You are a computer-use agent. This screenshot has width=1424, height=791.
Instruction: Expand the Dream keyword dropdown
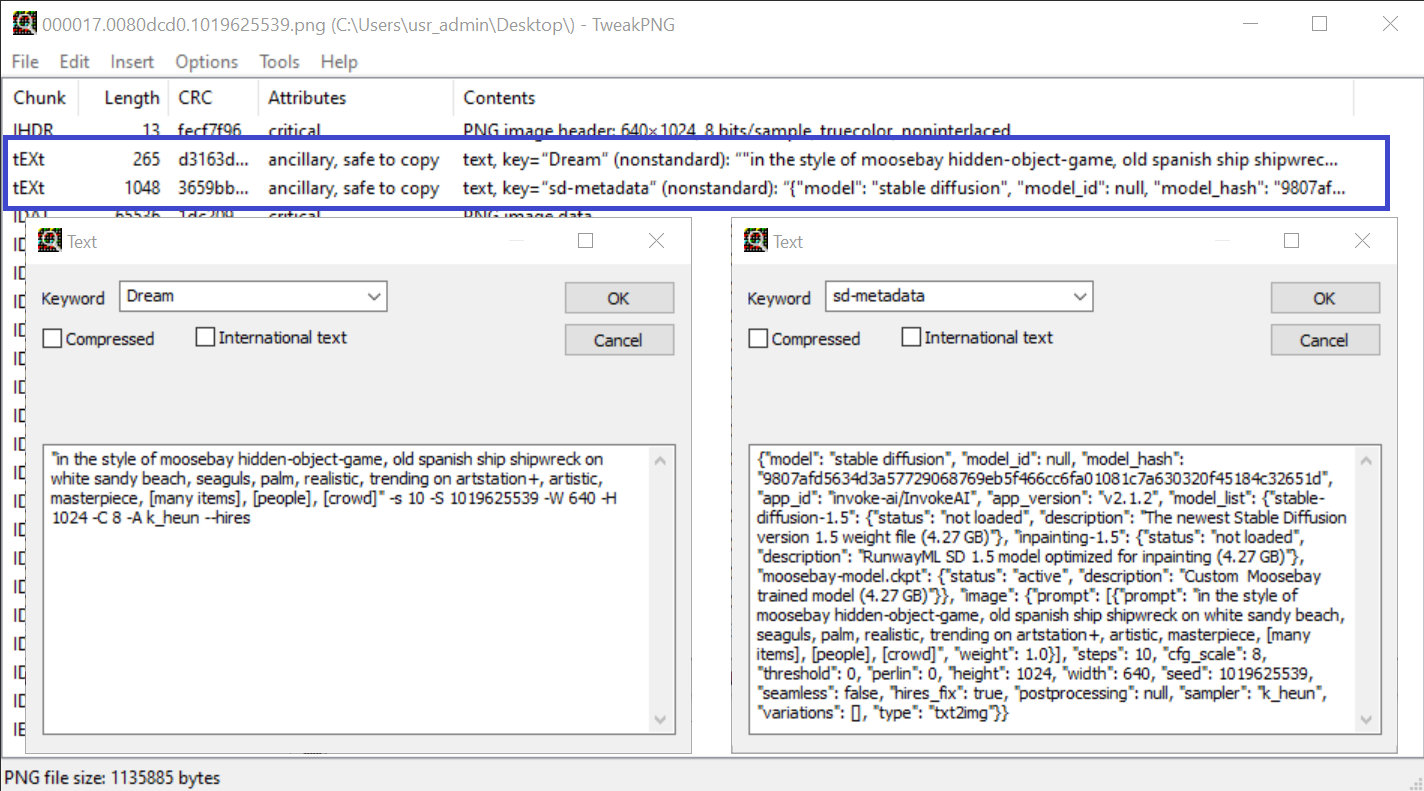tap(374, 297)
